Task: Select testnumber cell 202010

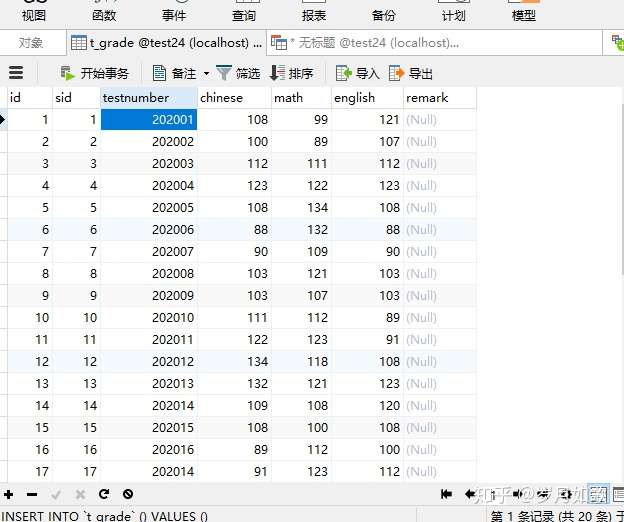Action: [149, 317]
